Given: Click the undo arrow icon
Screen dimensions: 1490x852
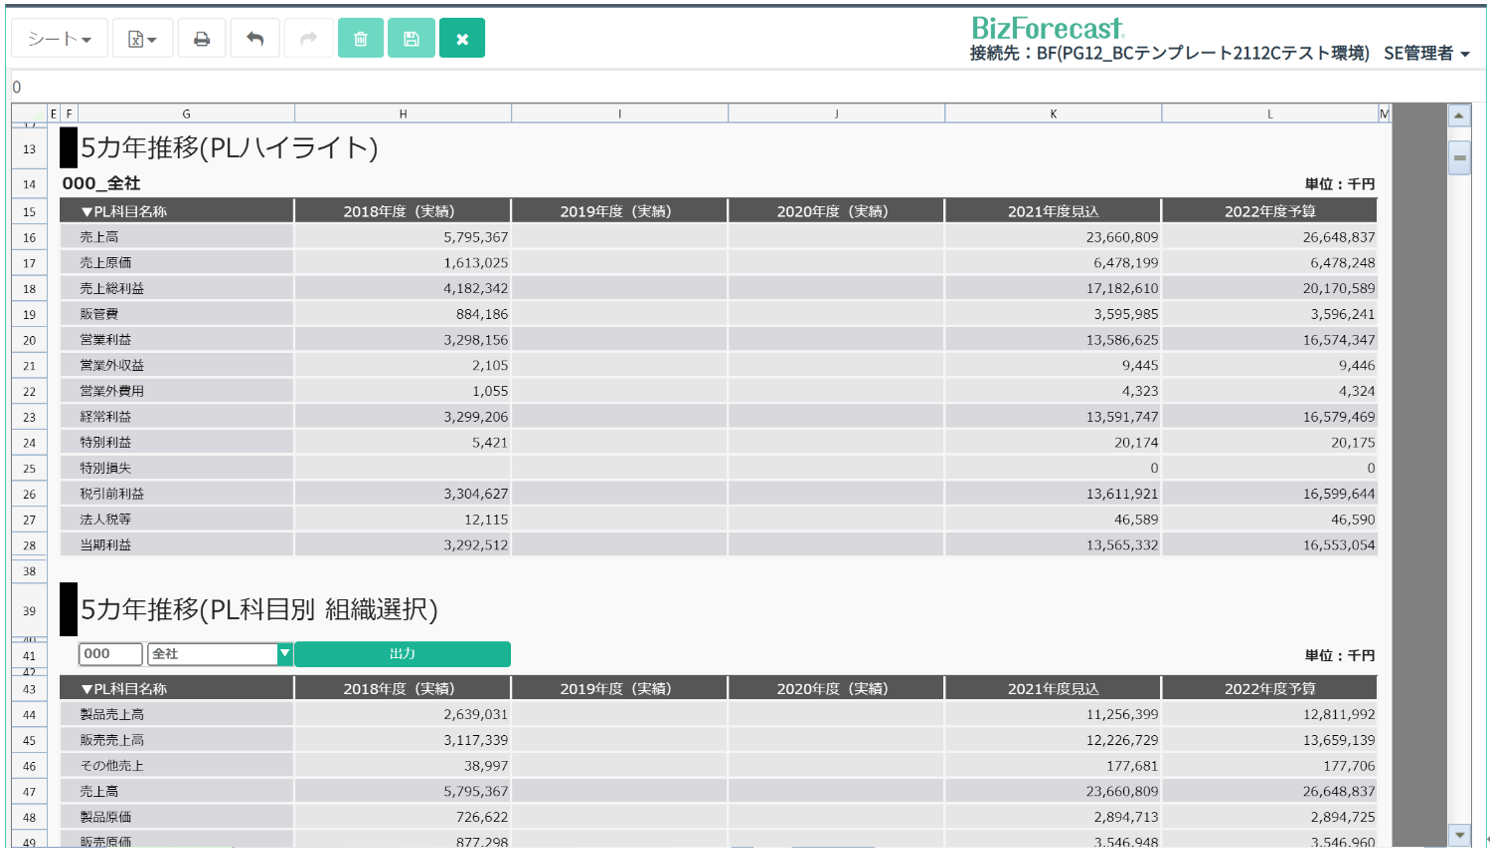Looking at the screenshot, I should pos(255,39).
